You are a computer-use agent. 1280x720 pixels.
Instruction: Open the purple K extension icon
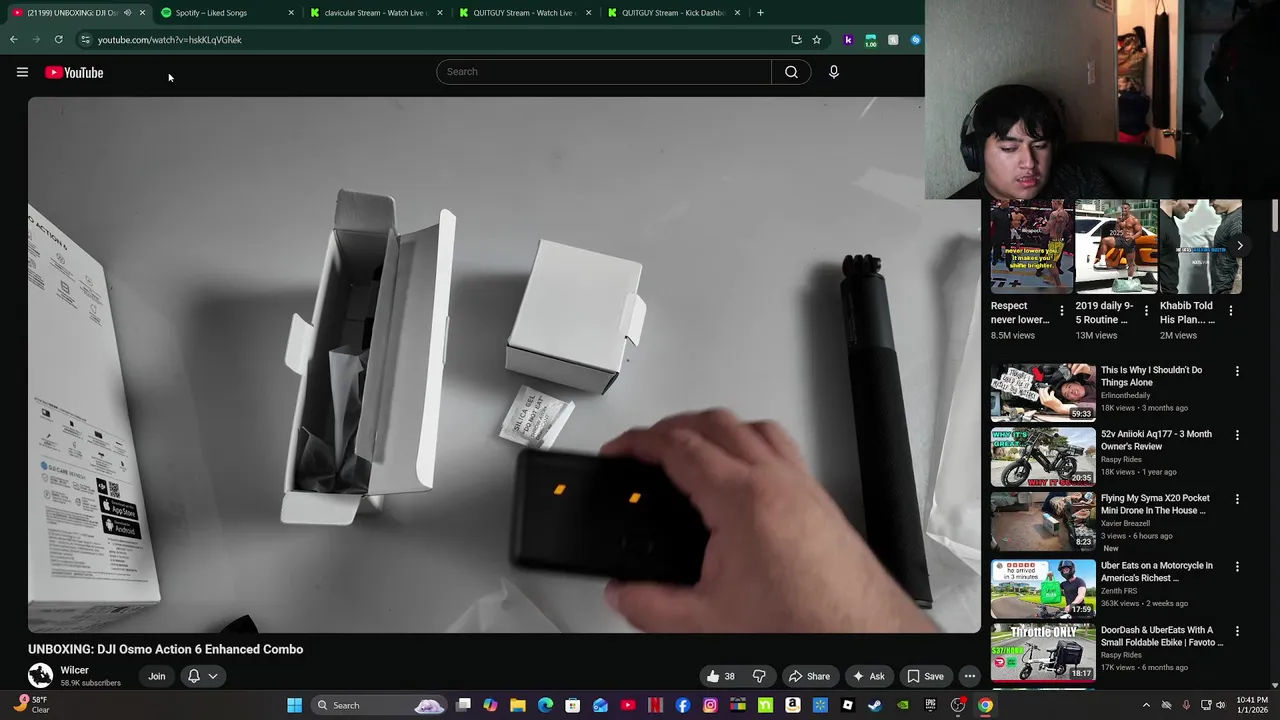point(848,40)
